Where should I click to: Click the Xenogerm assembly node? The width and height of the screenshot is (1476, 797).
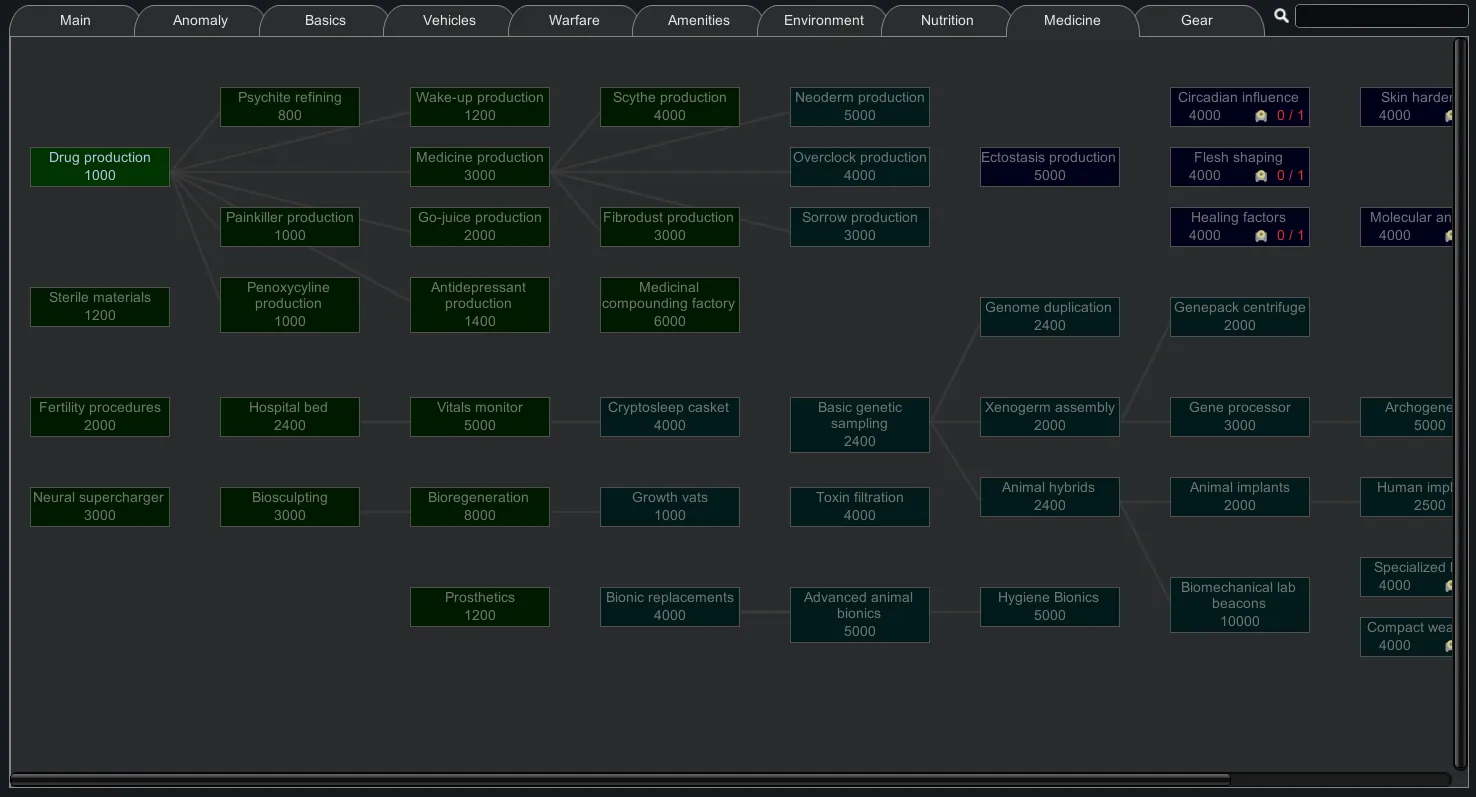1050,417
